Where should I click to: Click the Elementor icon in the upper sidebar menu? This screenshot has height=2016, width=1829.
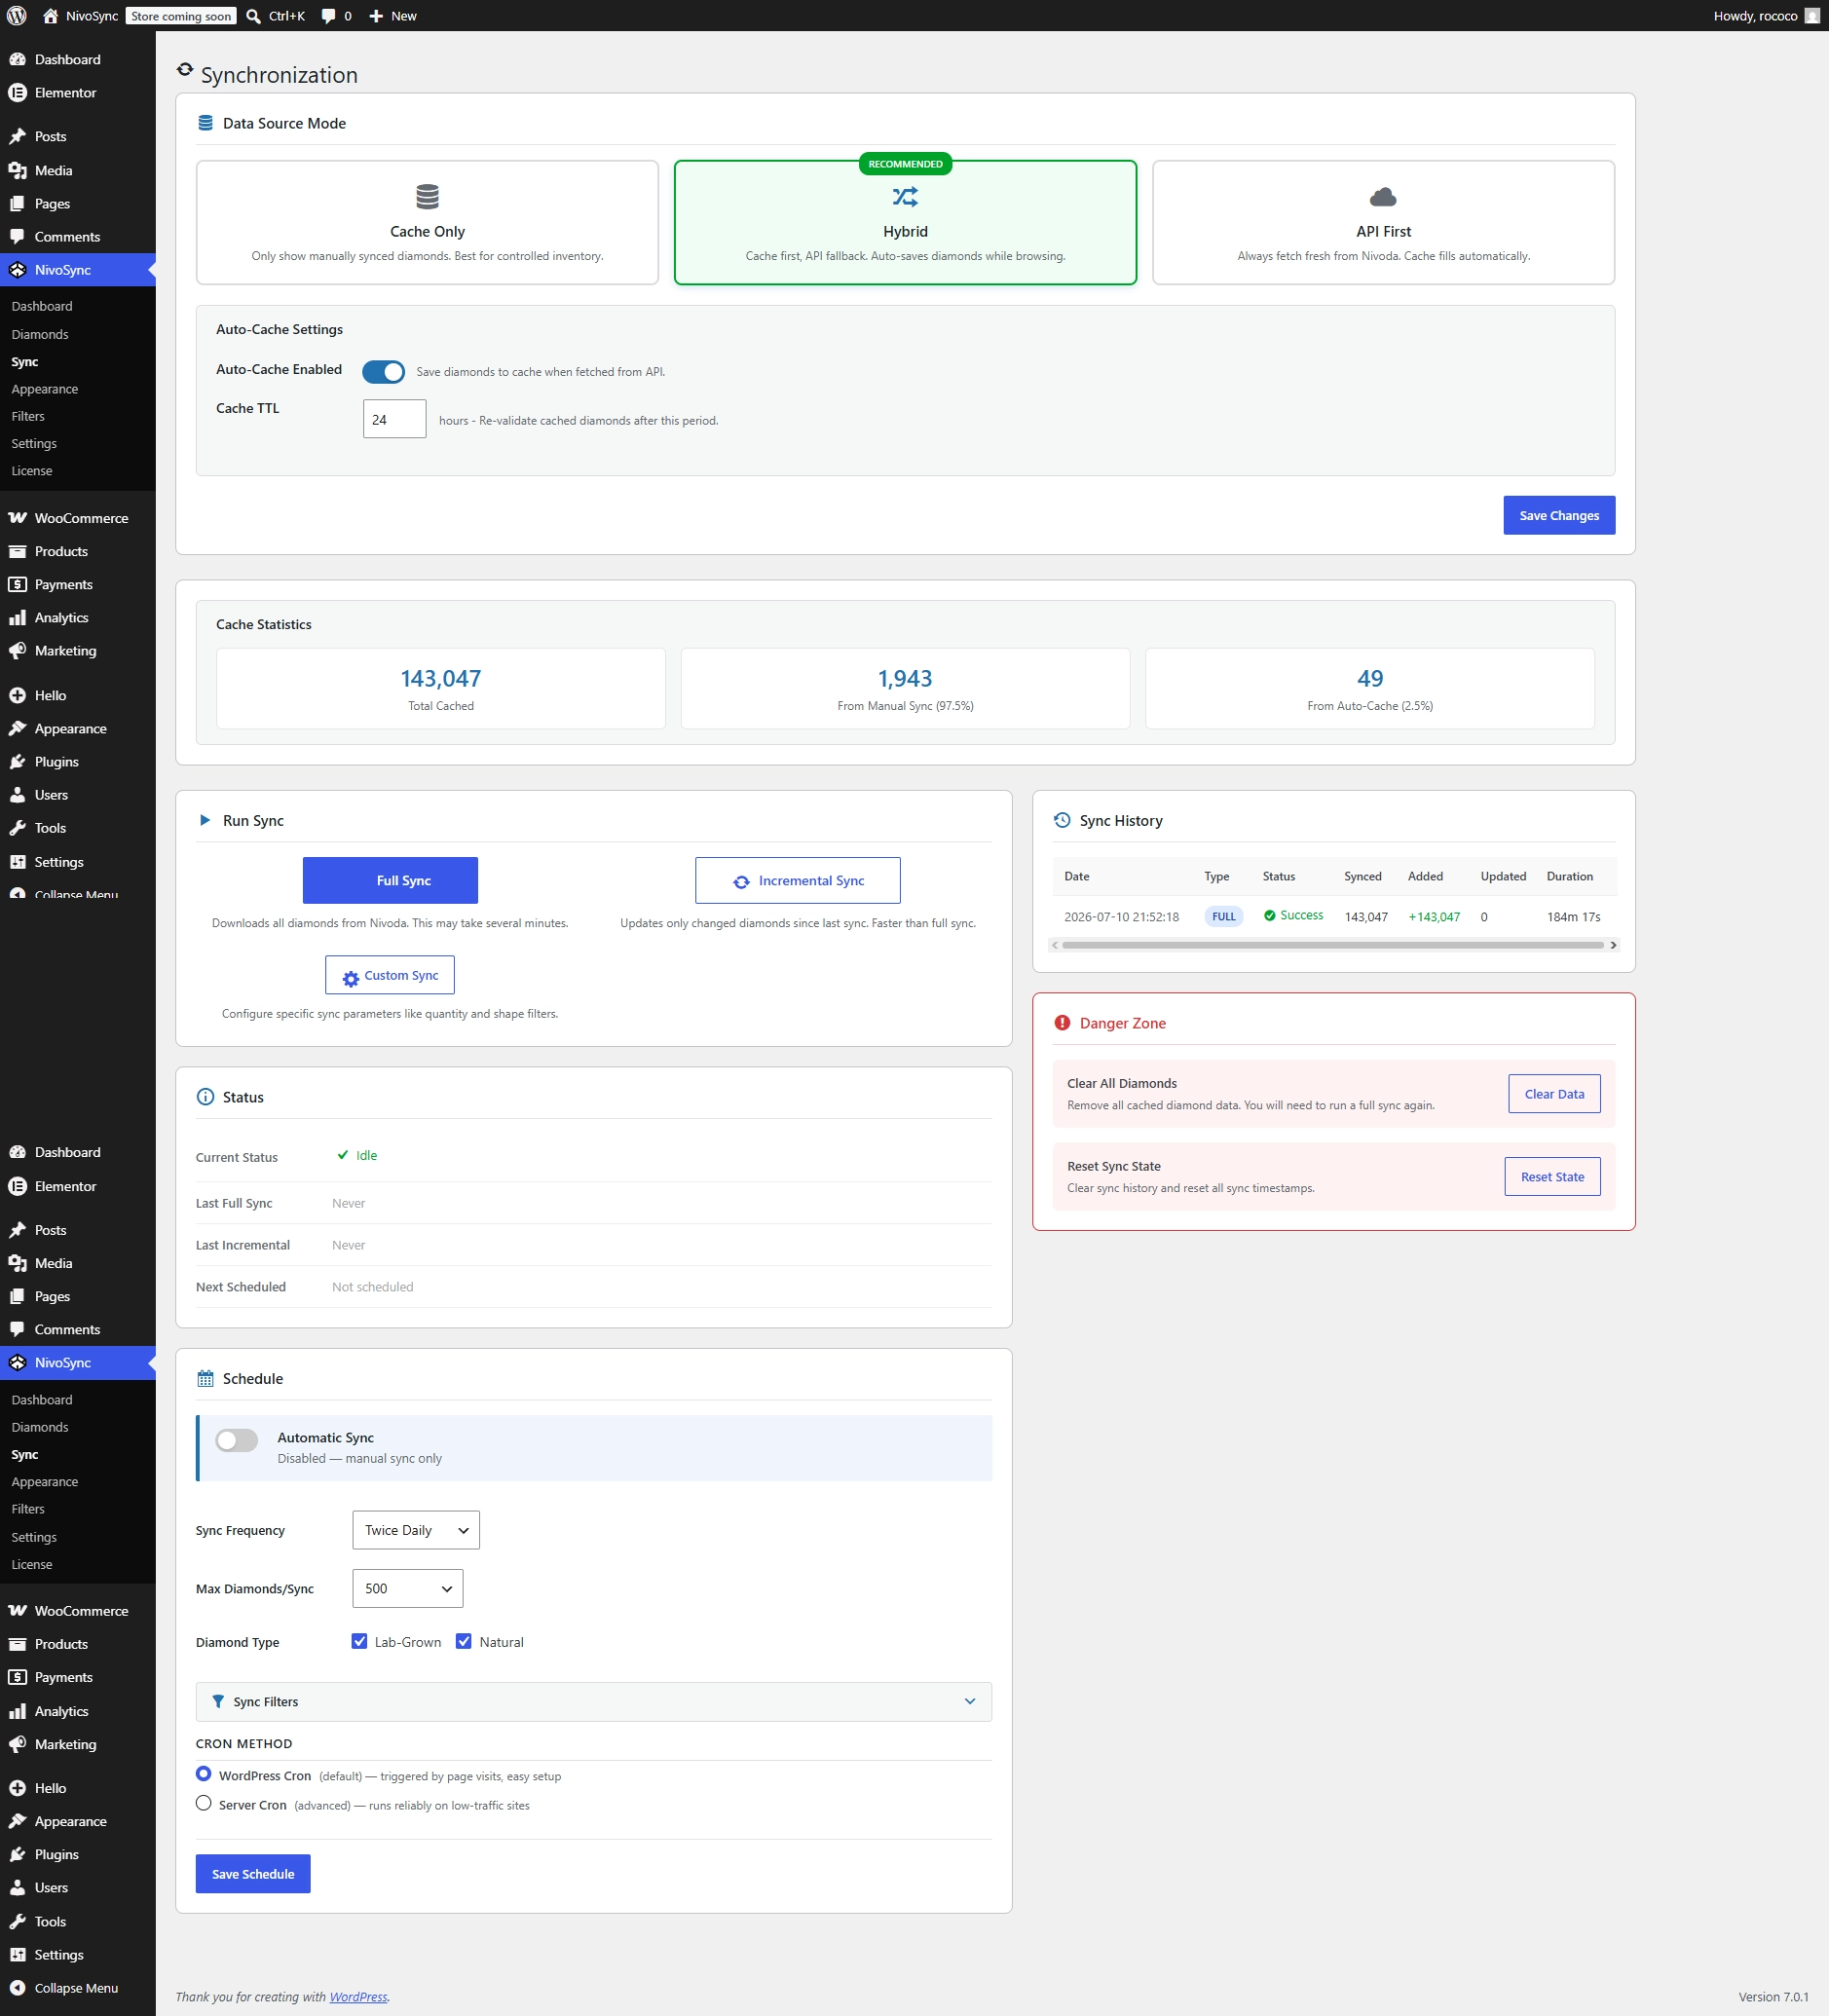pos(17,93)
